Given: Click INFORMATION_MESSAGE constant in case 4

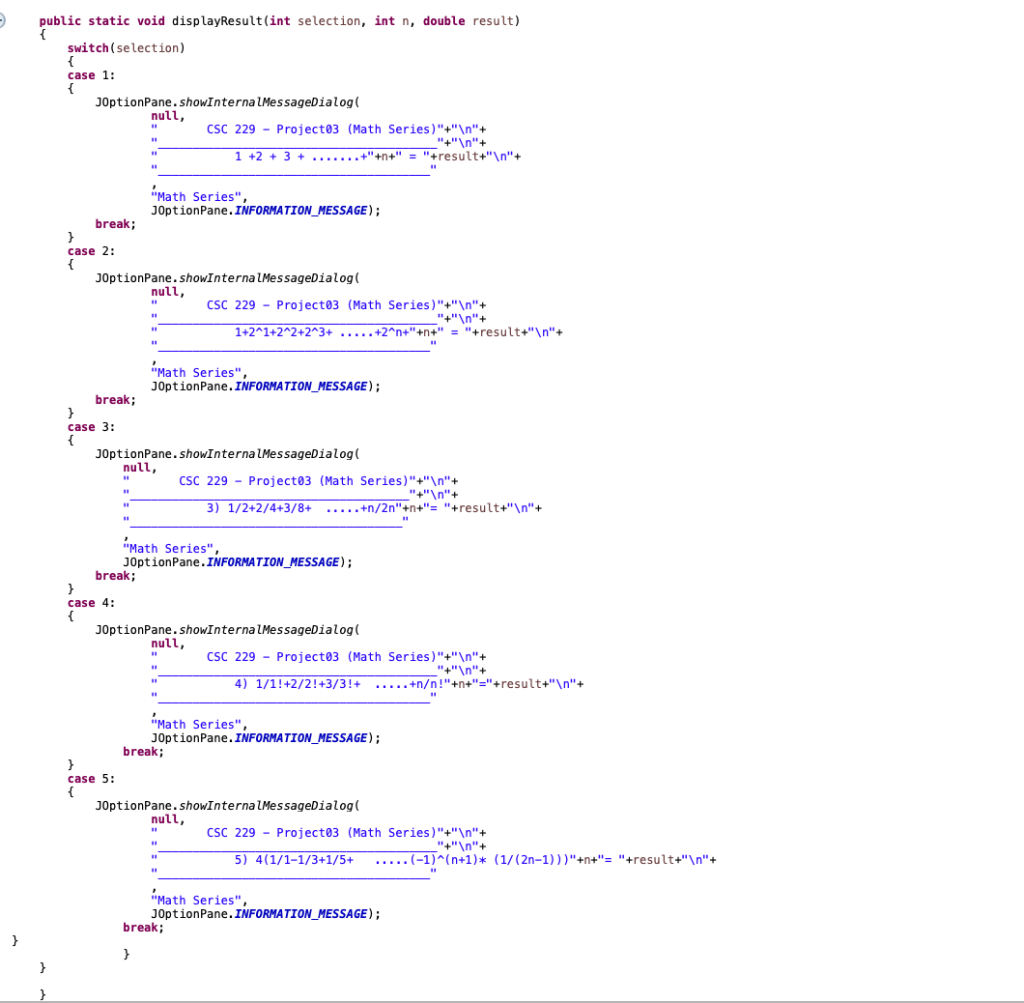Looking at the screenshot, I should (x=300, y=739).
